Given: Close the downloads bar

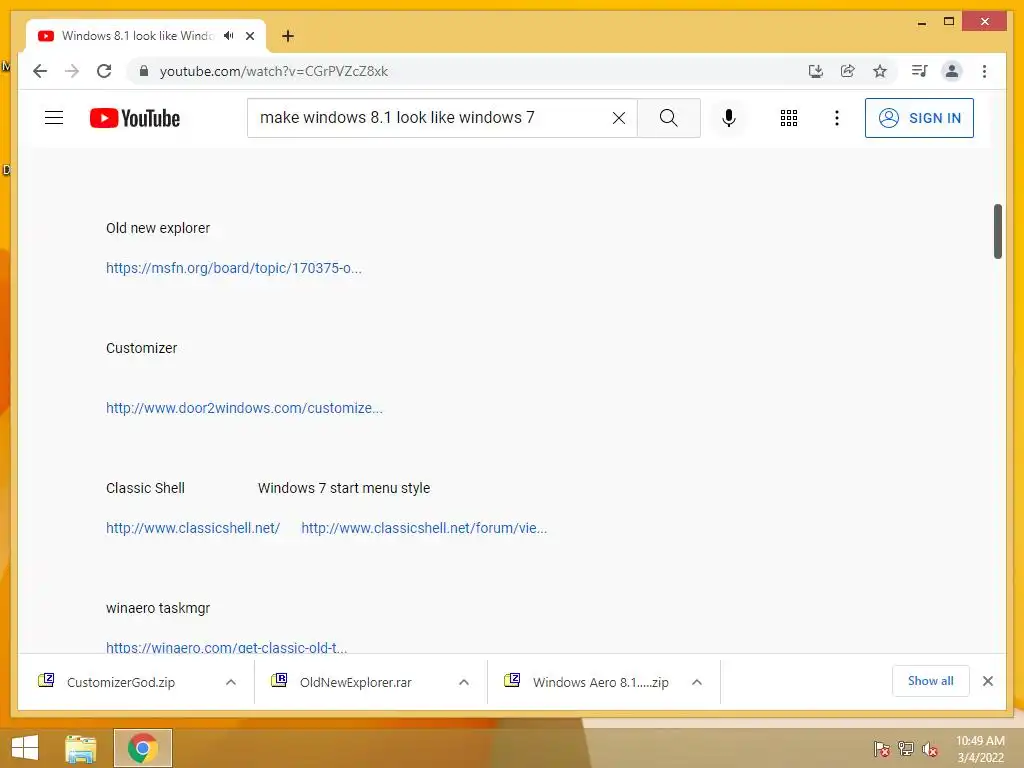Looking at the screenshot, I should click(988, 681).
